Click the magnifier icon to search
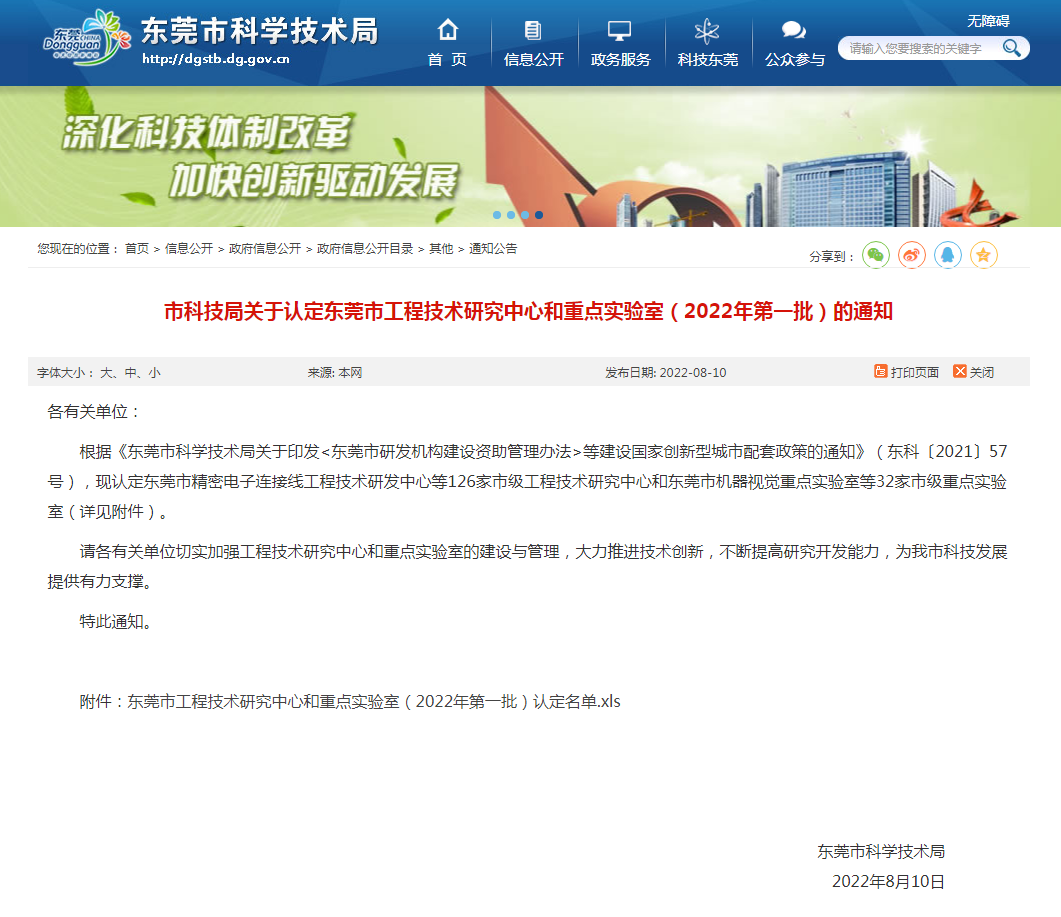 tap(1012, 47)
